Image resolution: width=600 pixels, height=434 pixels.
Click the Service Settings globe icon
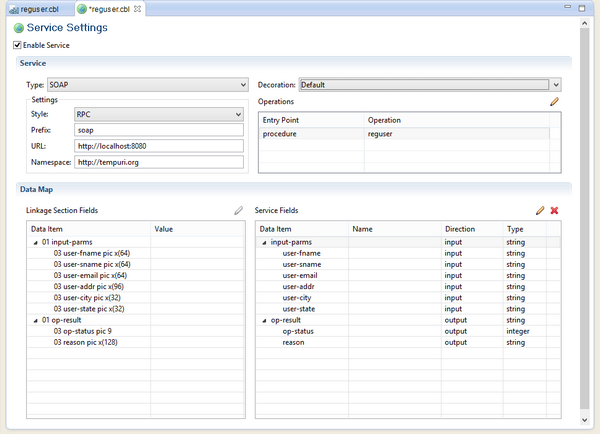17,28
